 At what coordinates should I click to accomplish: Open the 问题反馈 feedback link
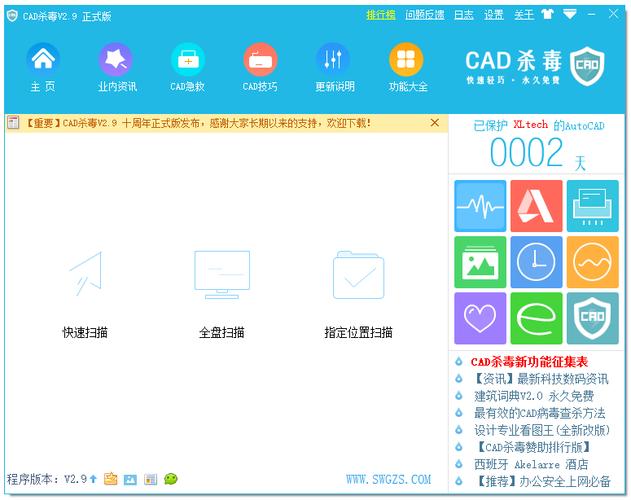(x=425, y=15)
